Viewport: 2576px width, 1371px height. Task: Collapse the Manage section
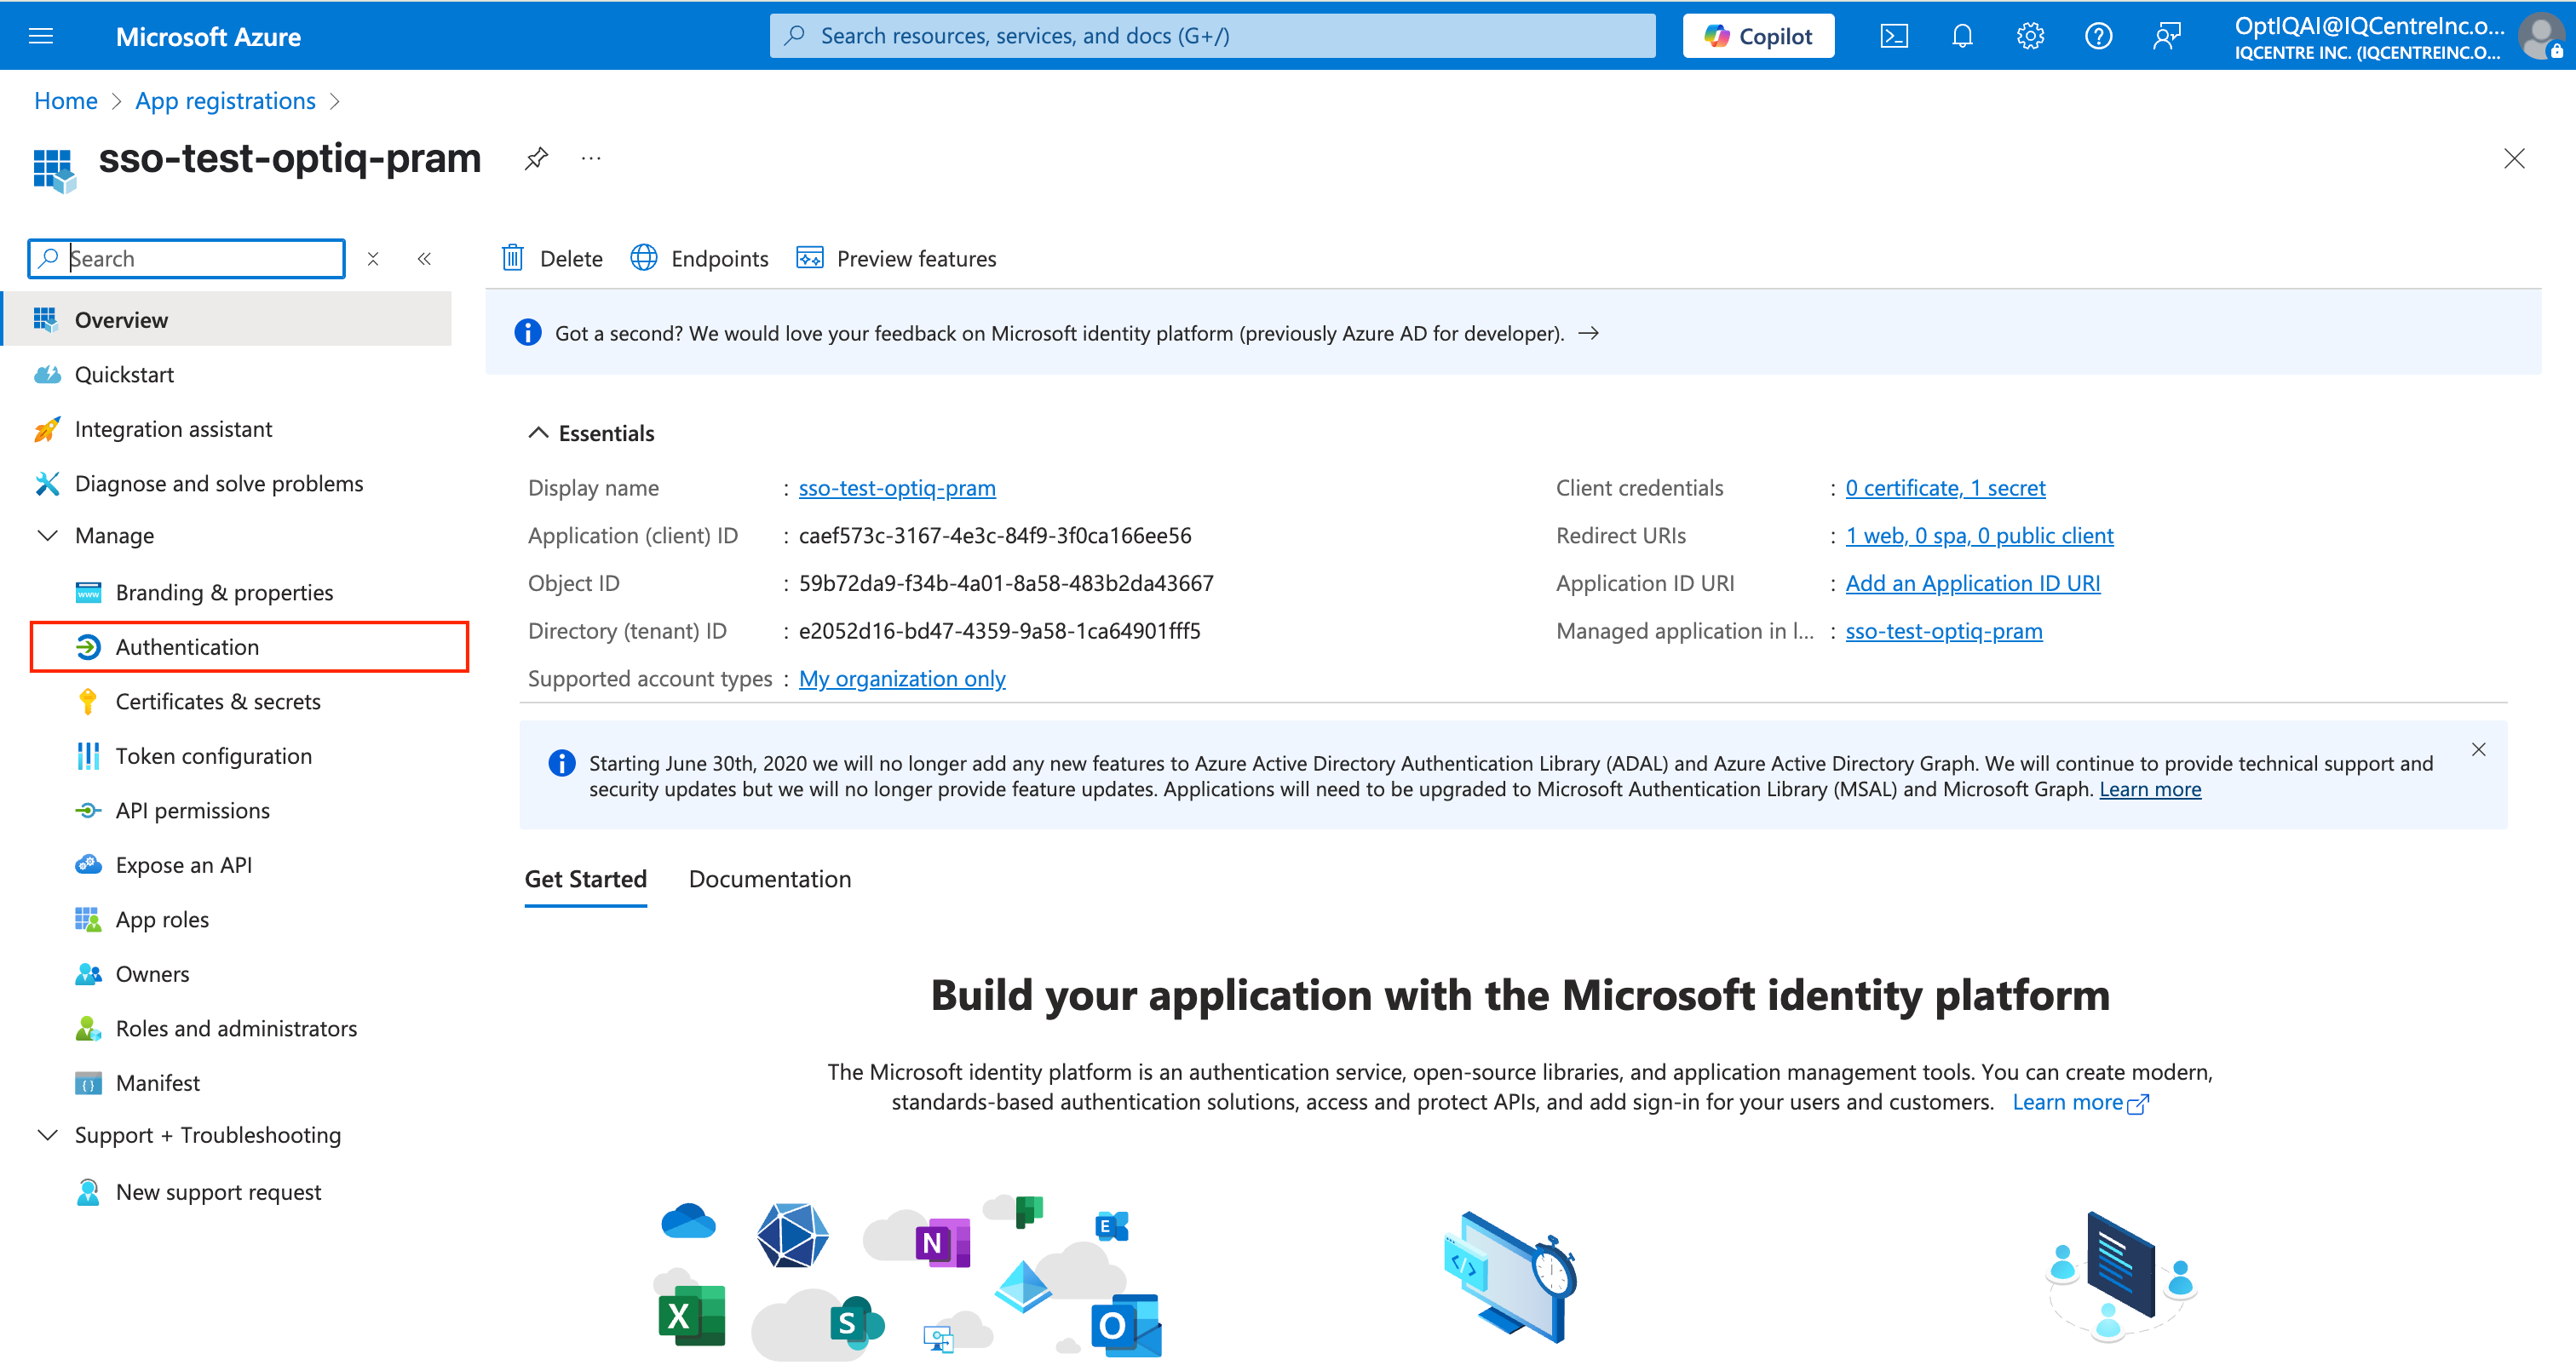click(x=47, y=536)
